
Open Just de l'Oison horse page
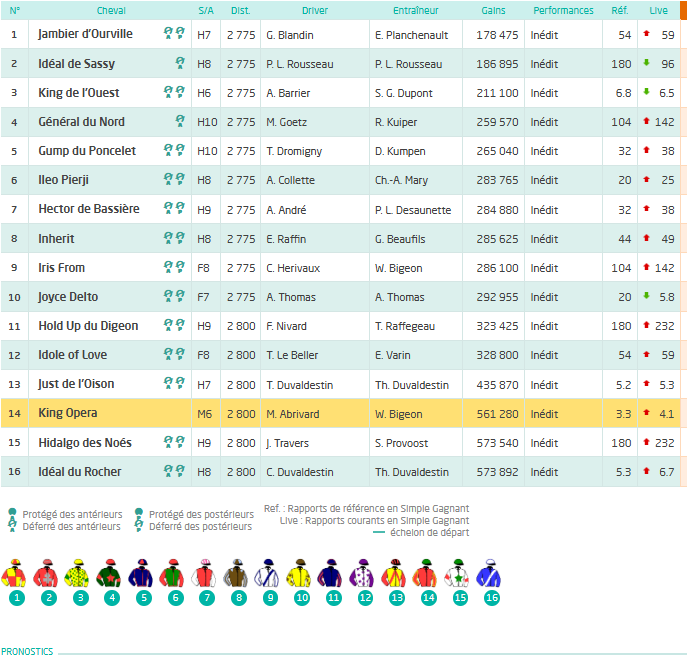(x=76, y=384)
